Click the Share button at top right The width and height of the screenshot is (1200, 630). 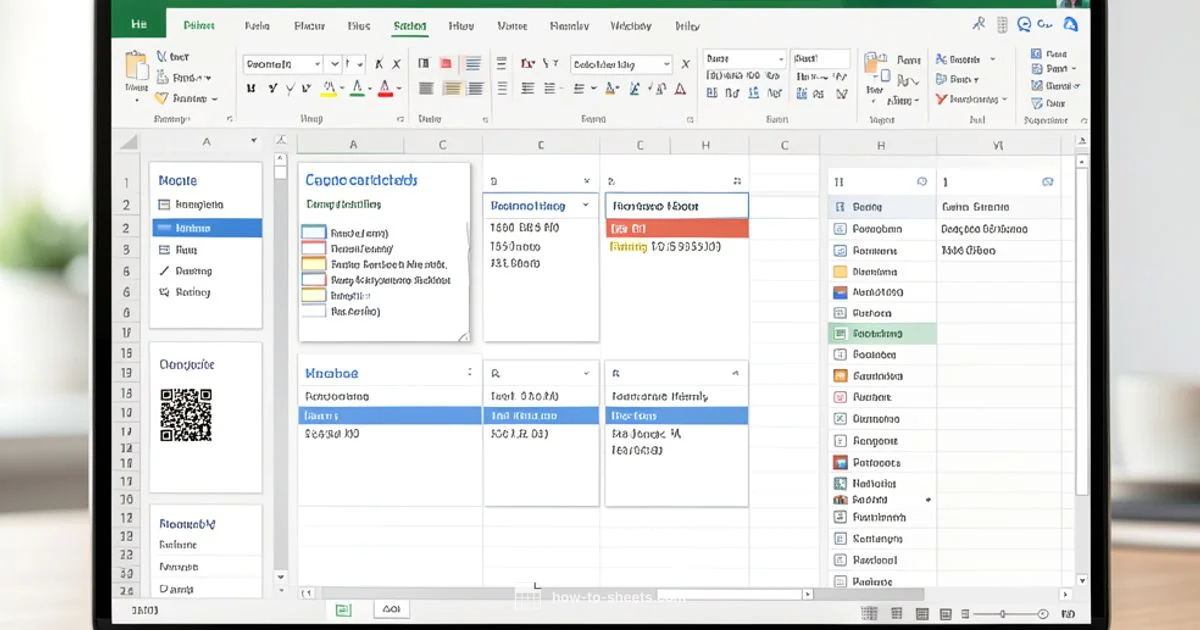pyautogui.click(x=1069, y=22)
